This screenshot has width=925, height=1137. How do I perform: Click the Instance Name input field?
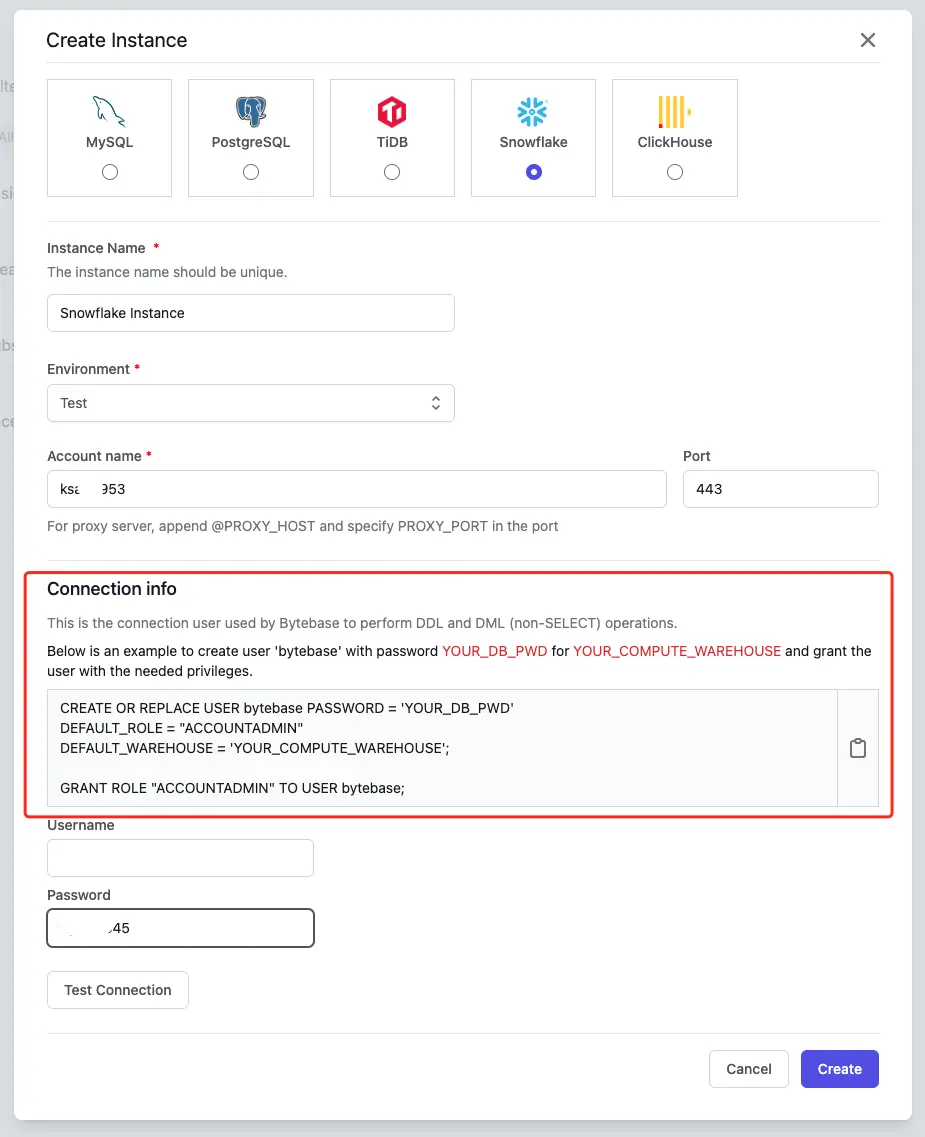251,313
